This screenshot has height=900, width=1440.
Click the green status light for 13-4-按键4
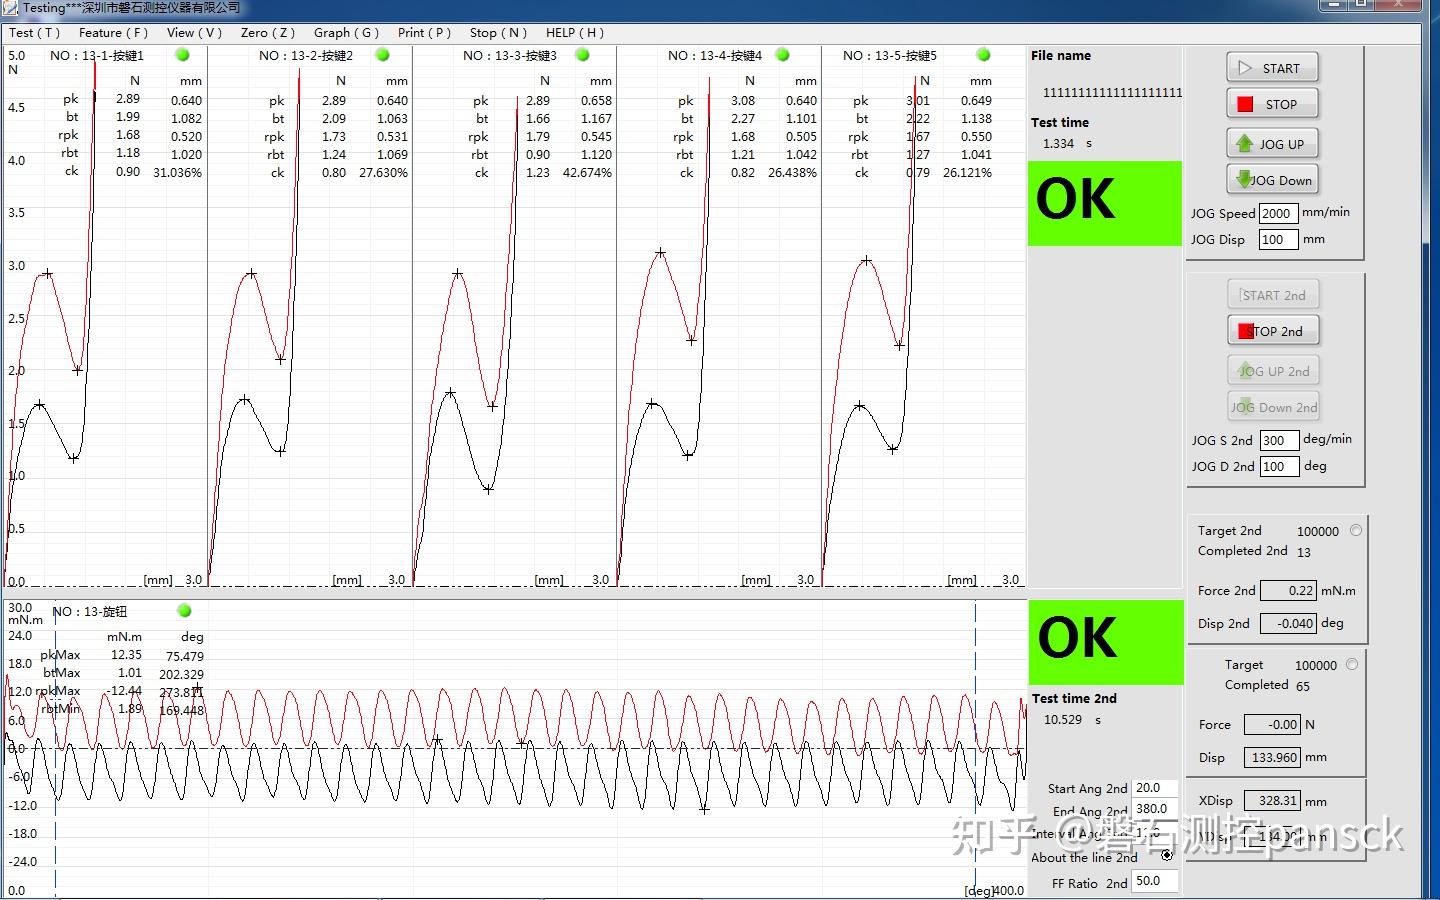pos(782,55)
